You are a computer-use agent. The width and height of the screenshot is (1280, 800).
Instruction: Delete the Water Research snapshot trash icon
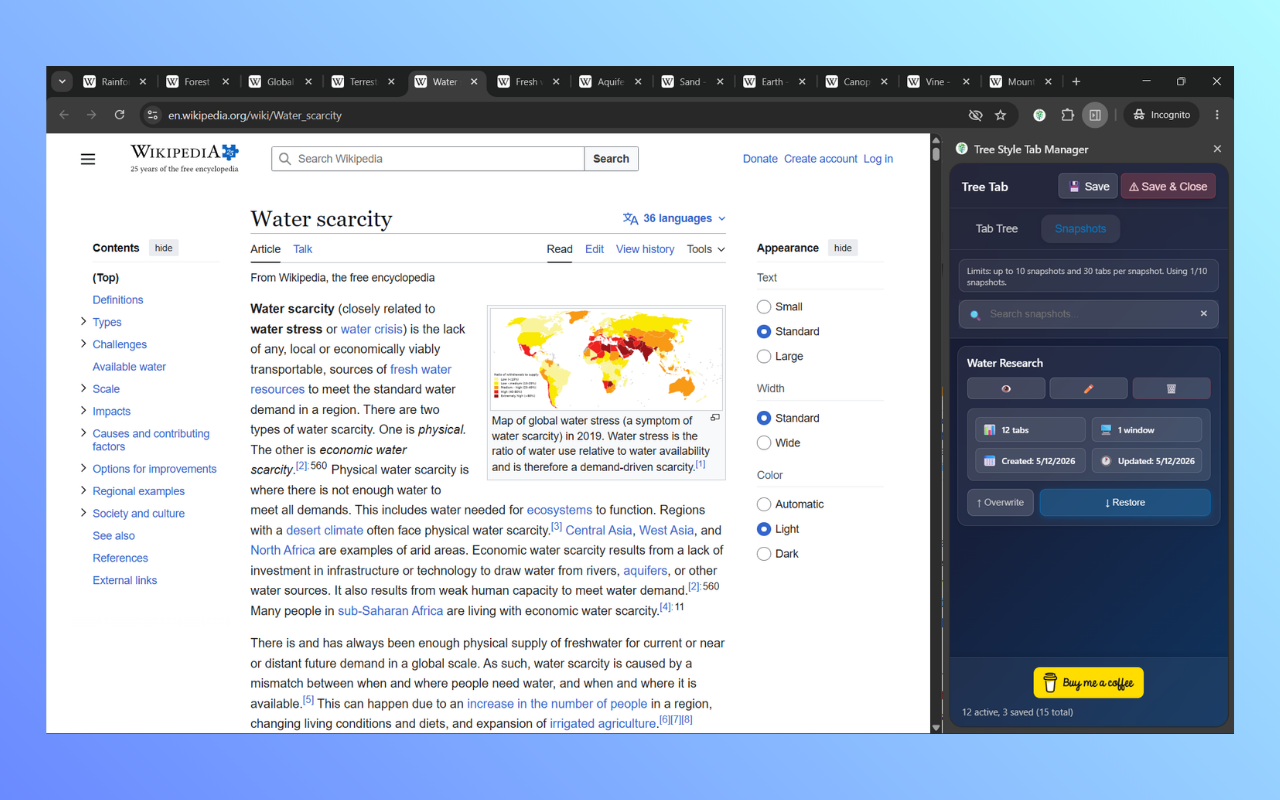1171,388
